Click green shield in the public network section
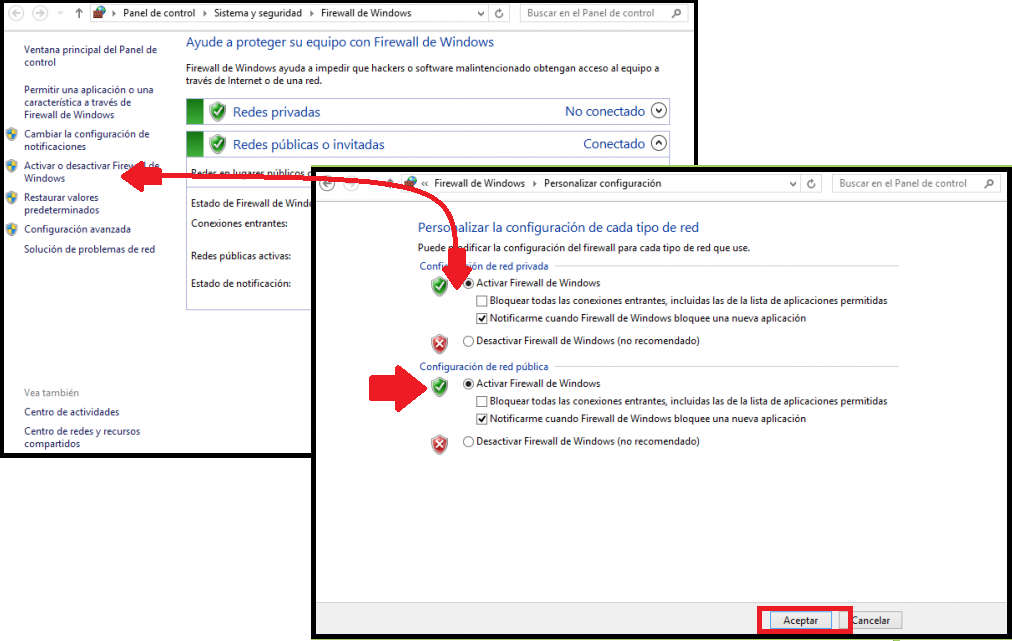 tap(440, 386)
